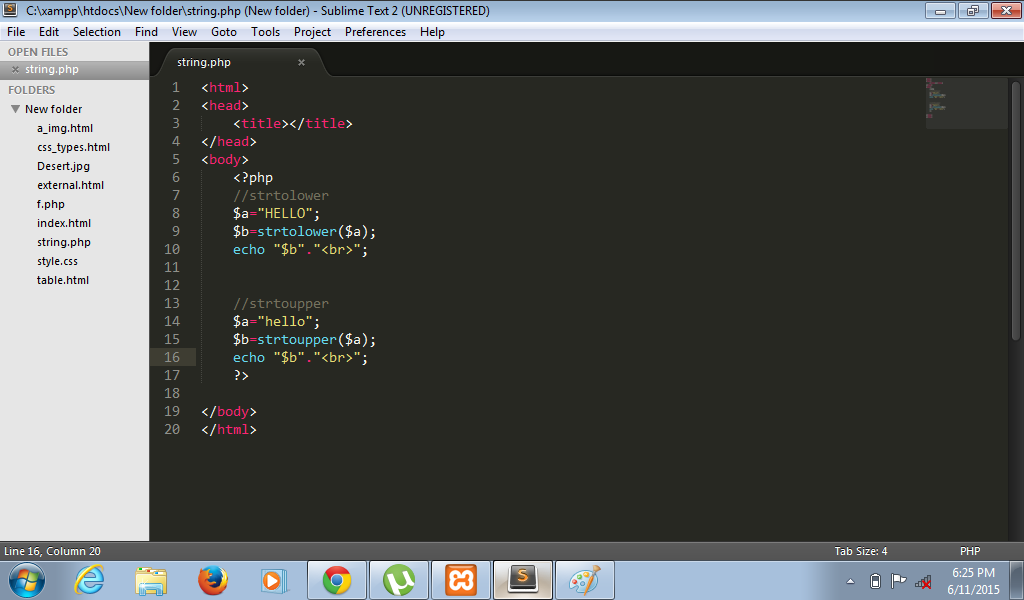Click the battery power tray icon
1024x600 pixels.
tap(875, 580)
